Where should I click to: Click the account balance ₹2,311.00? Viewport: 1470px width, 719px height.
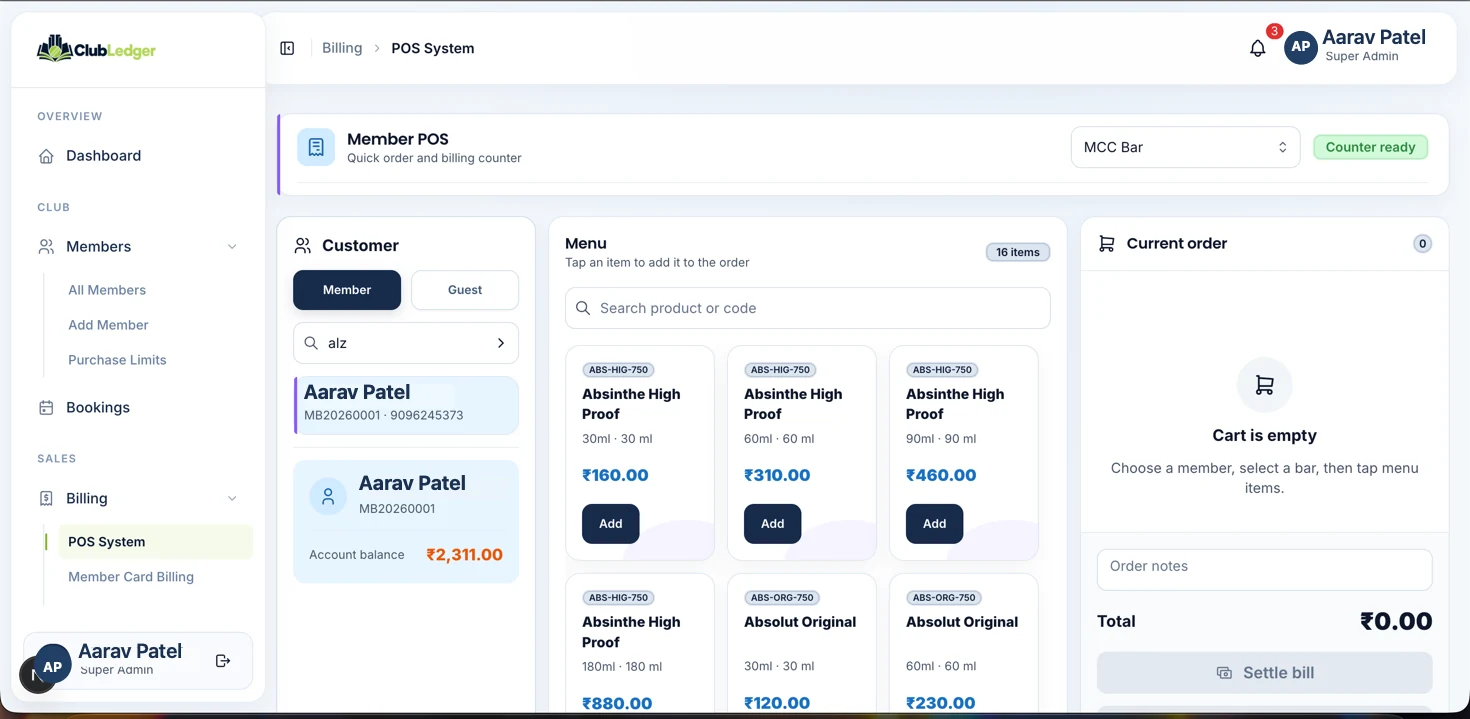(464, 555)
